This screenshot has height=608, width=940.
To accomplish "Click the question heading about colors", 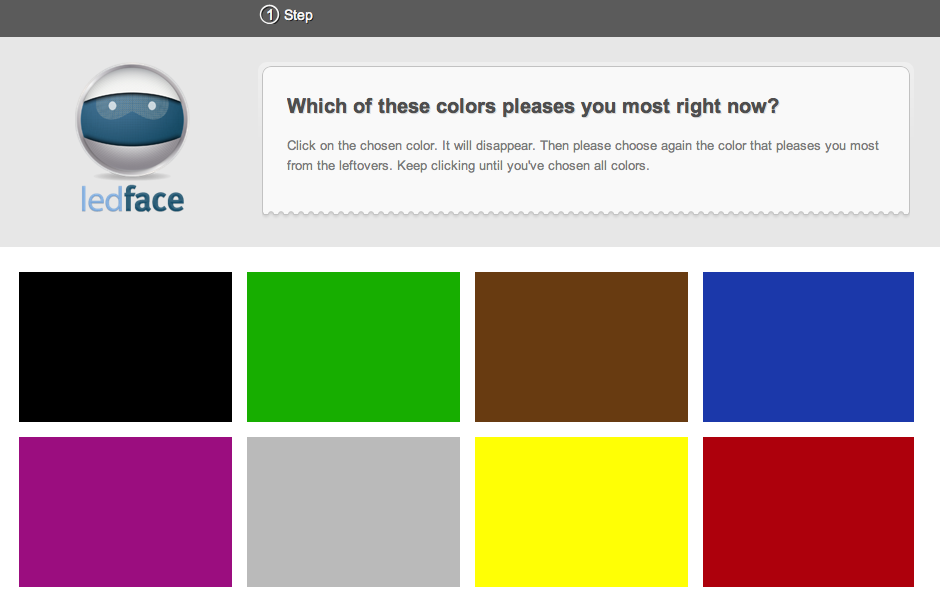I will [532, 106].
